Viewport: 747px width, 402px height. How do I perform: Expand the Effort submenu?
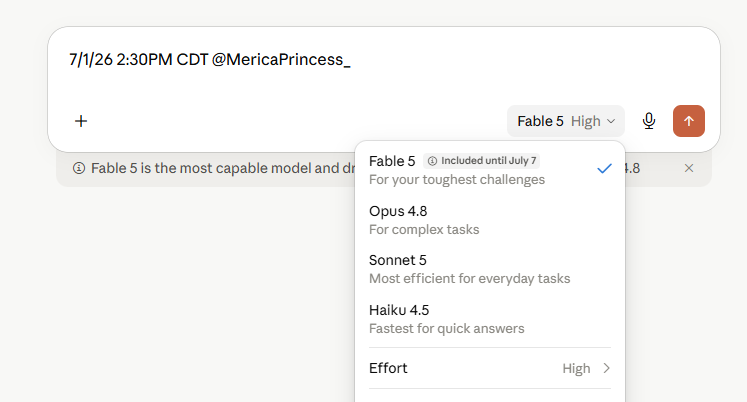click(x=490, y=368)
